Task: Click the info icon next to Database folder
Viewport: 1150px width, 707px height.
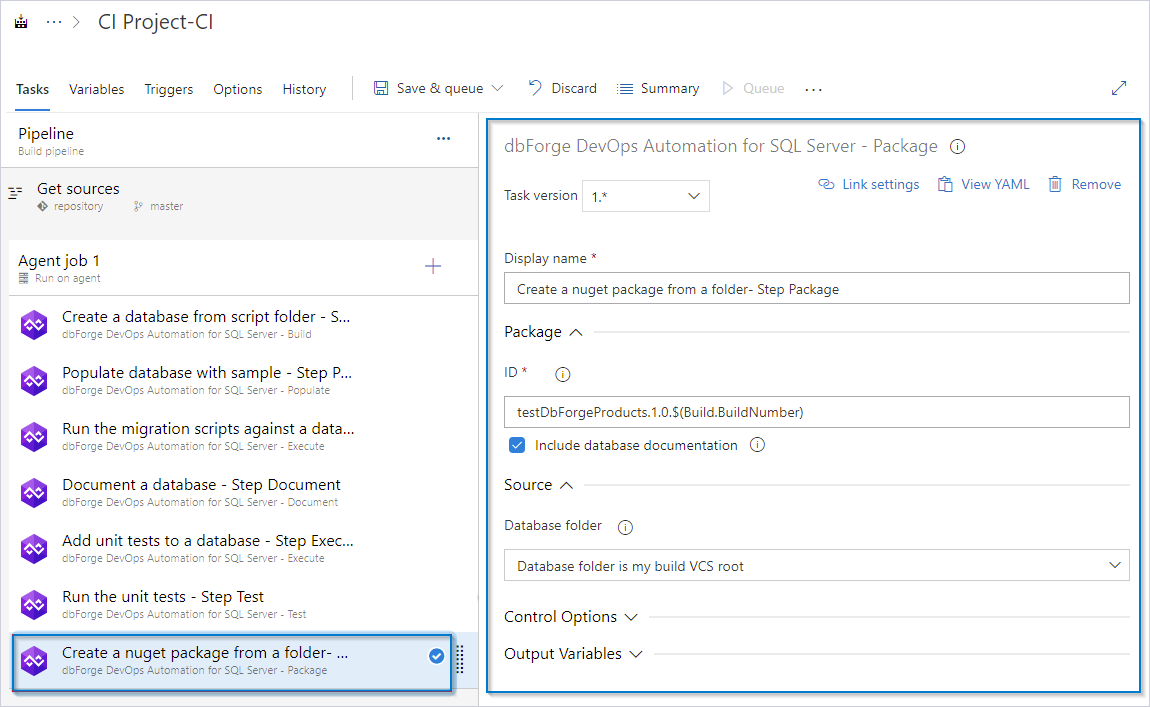Action: (625, 527)
